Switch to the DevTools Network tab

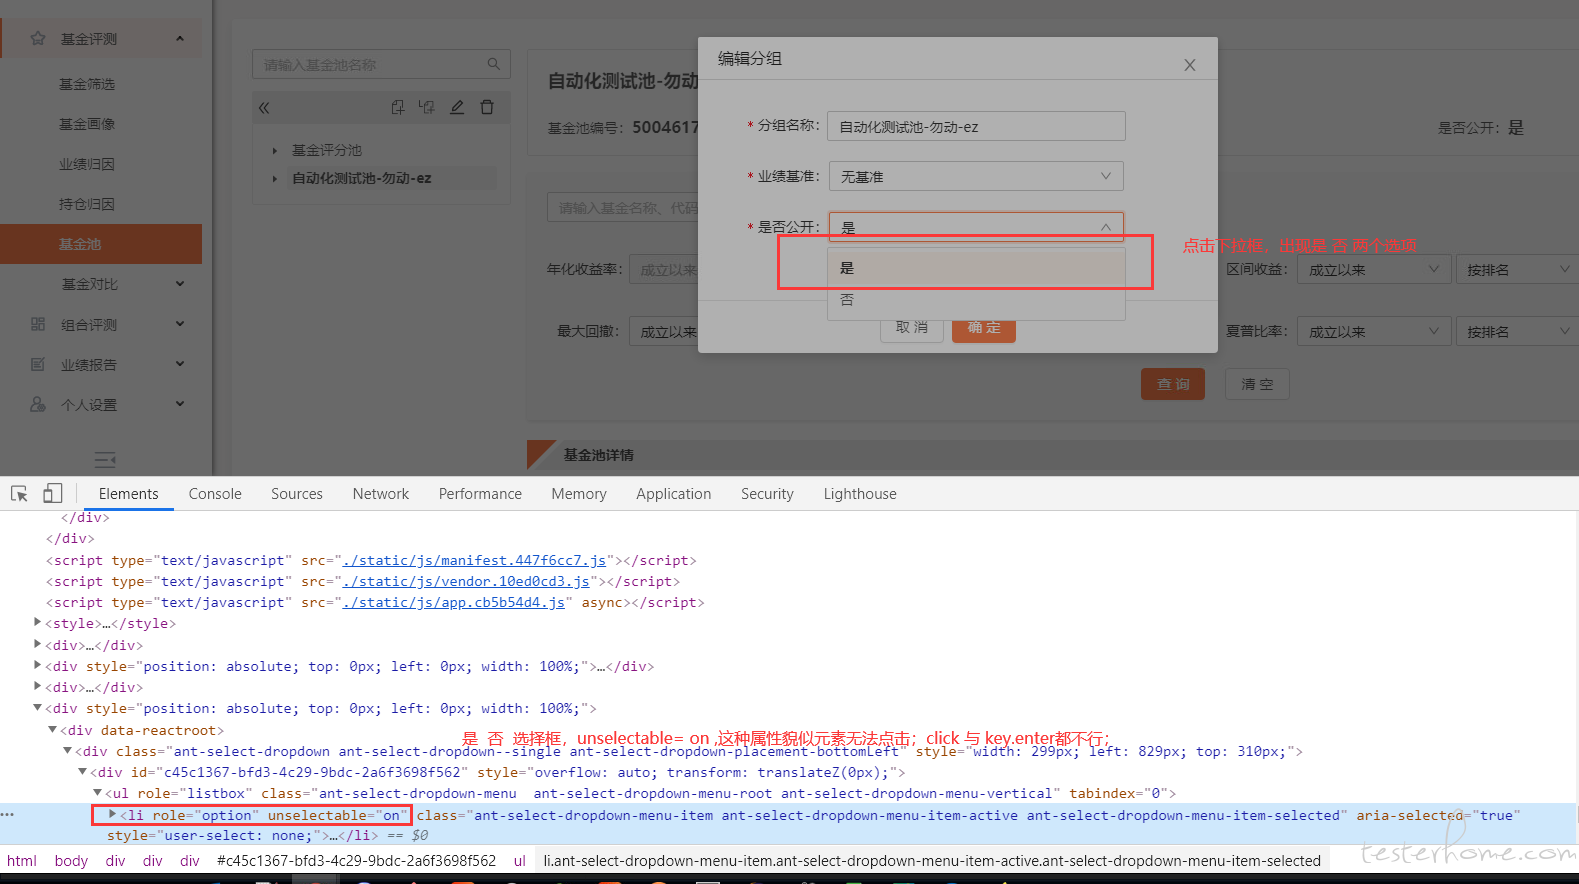point(381,494)
